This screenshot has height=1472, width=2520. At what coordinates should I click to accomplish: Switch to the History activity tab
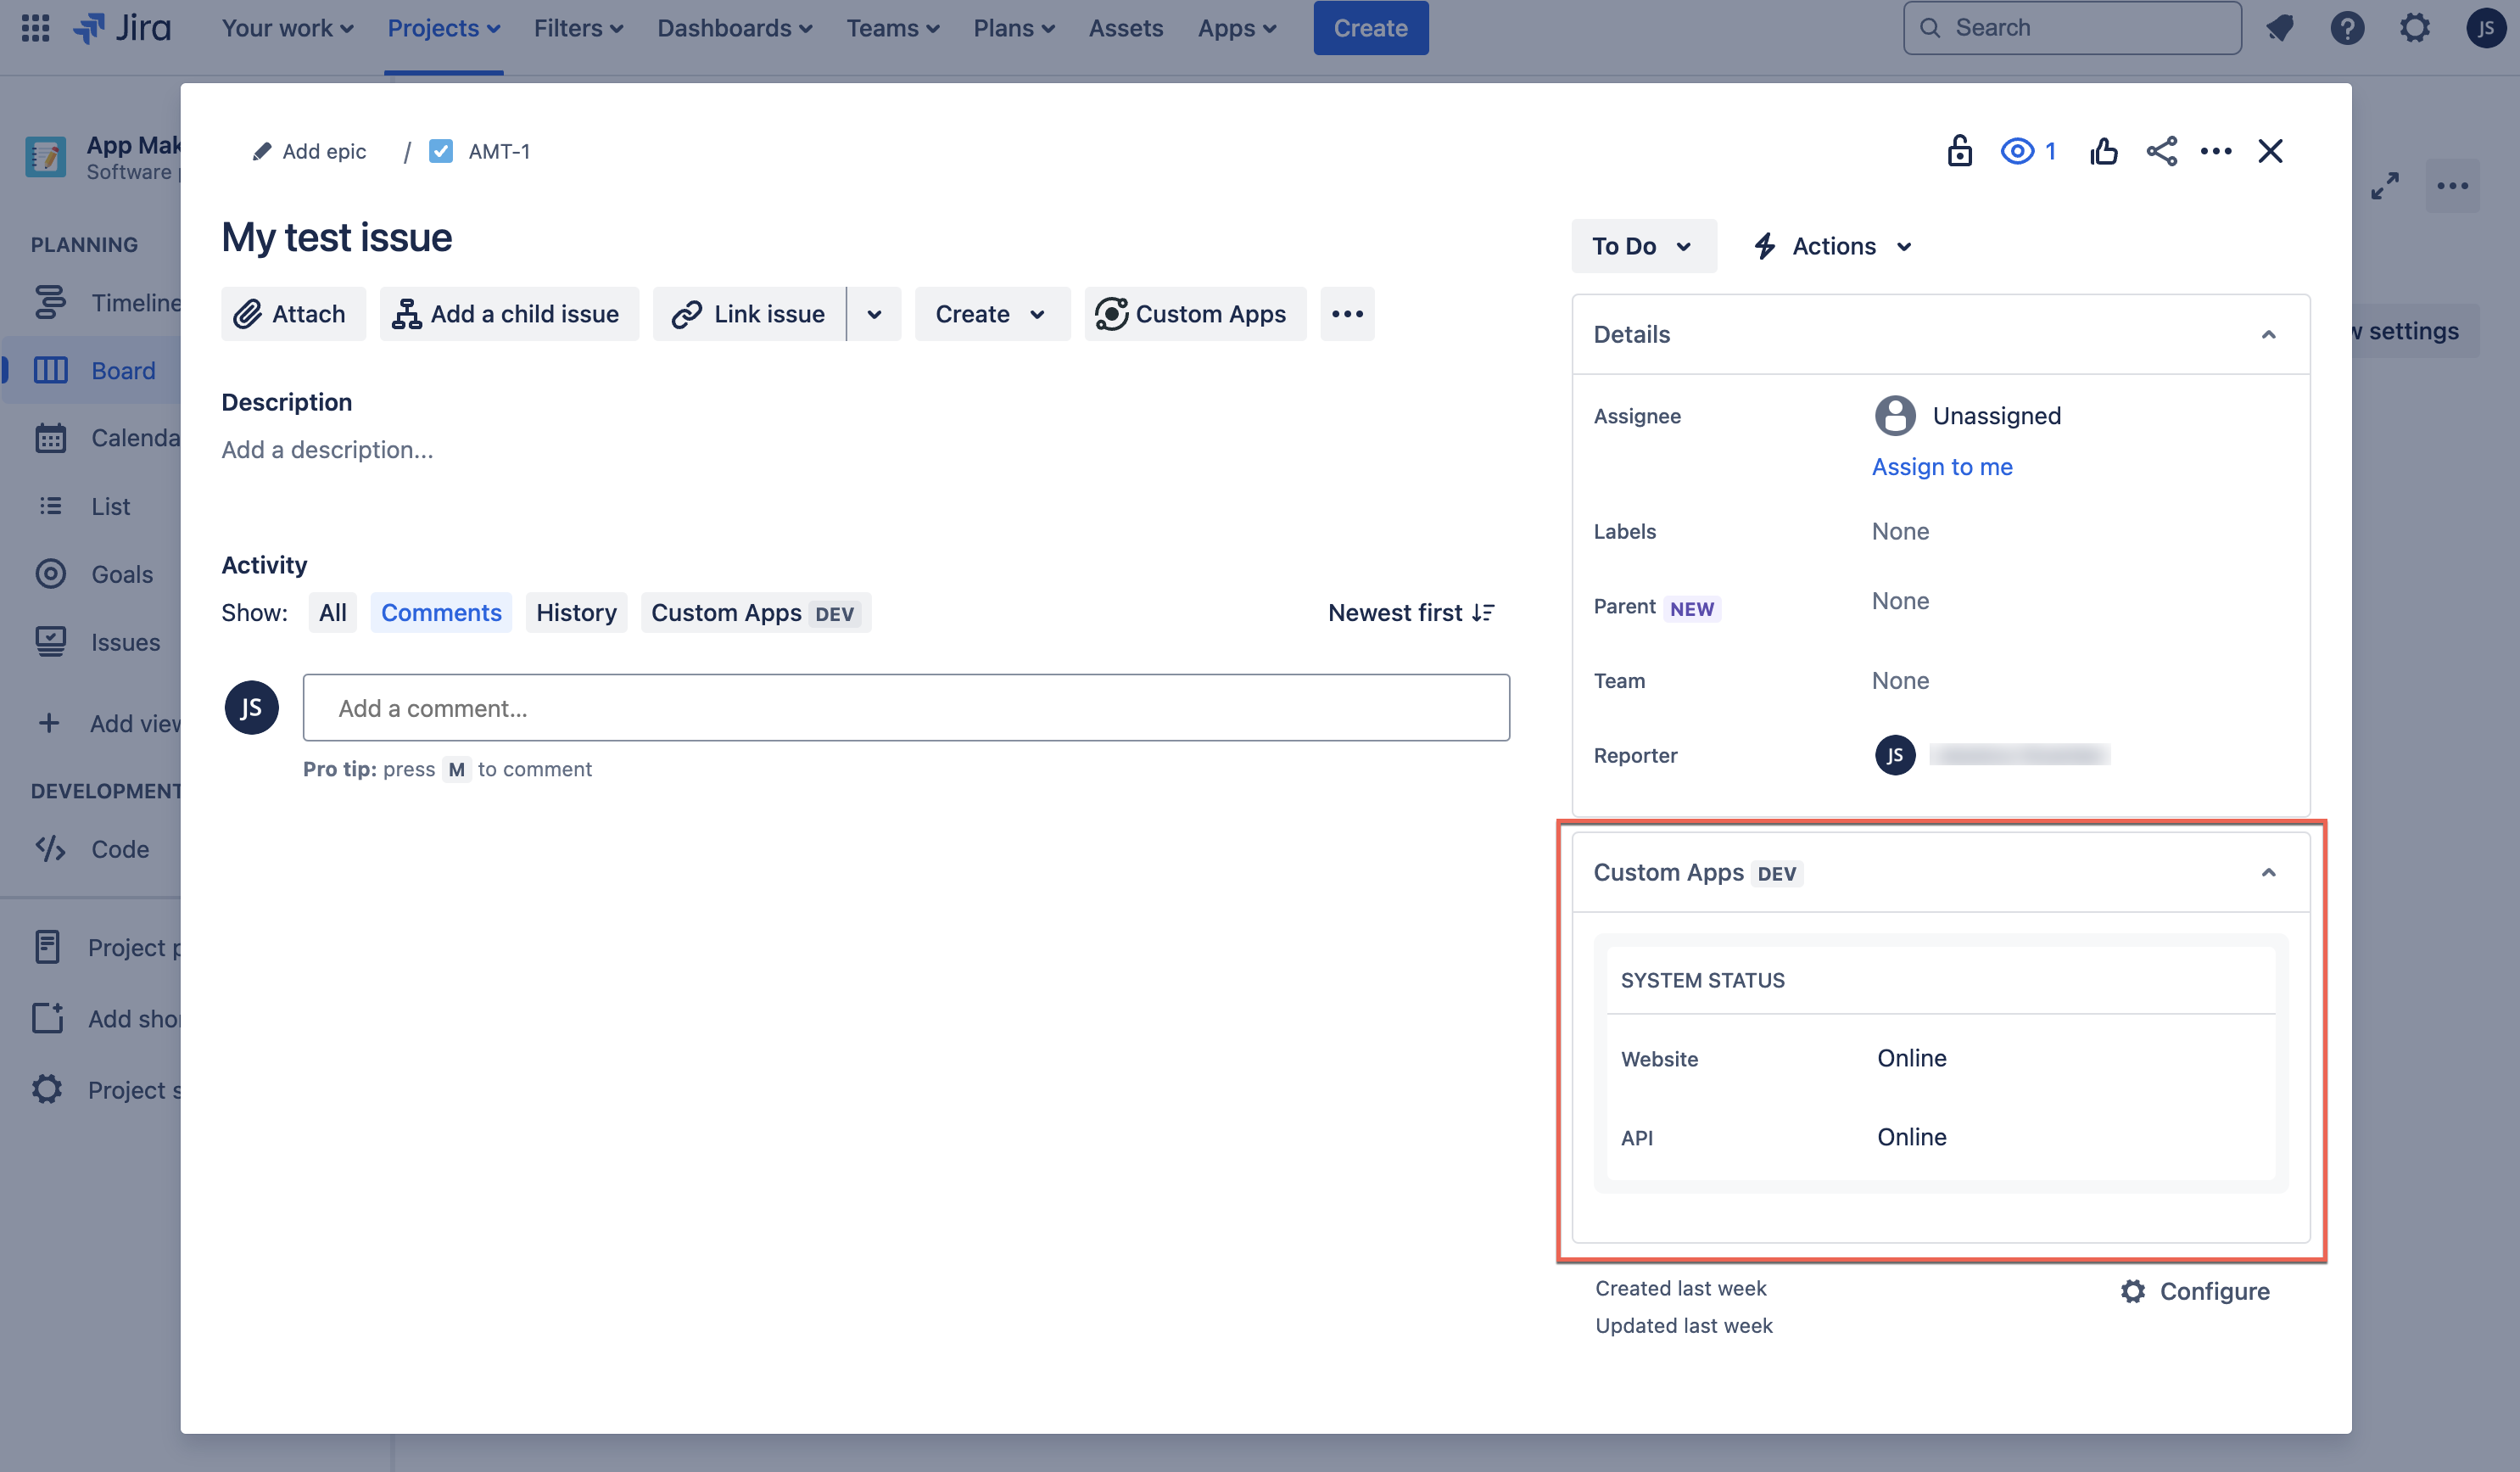tap(576, 612)
